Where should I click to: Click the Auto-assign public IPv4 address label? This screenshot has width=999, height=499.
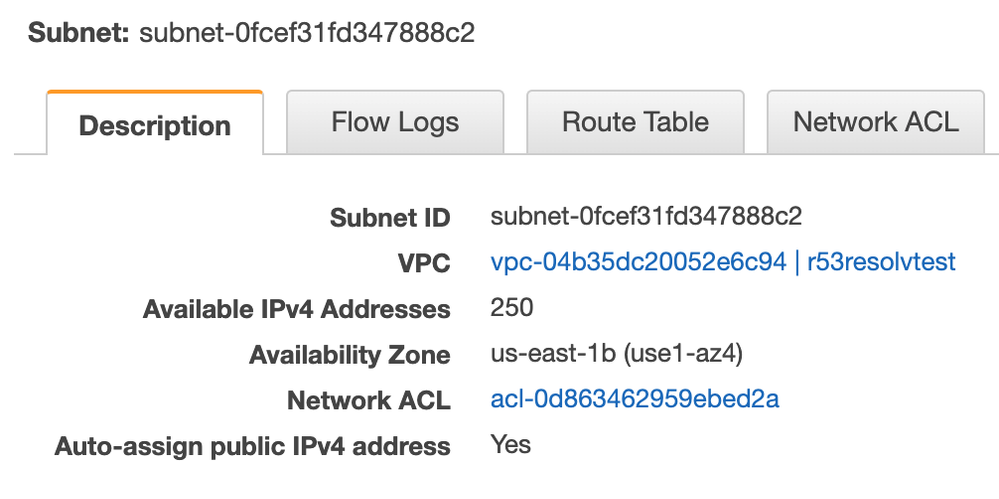(x=253, y=446)
